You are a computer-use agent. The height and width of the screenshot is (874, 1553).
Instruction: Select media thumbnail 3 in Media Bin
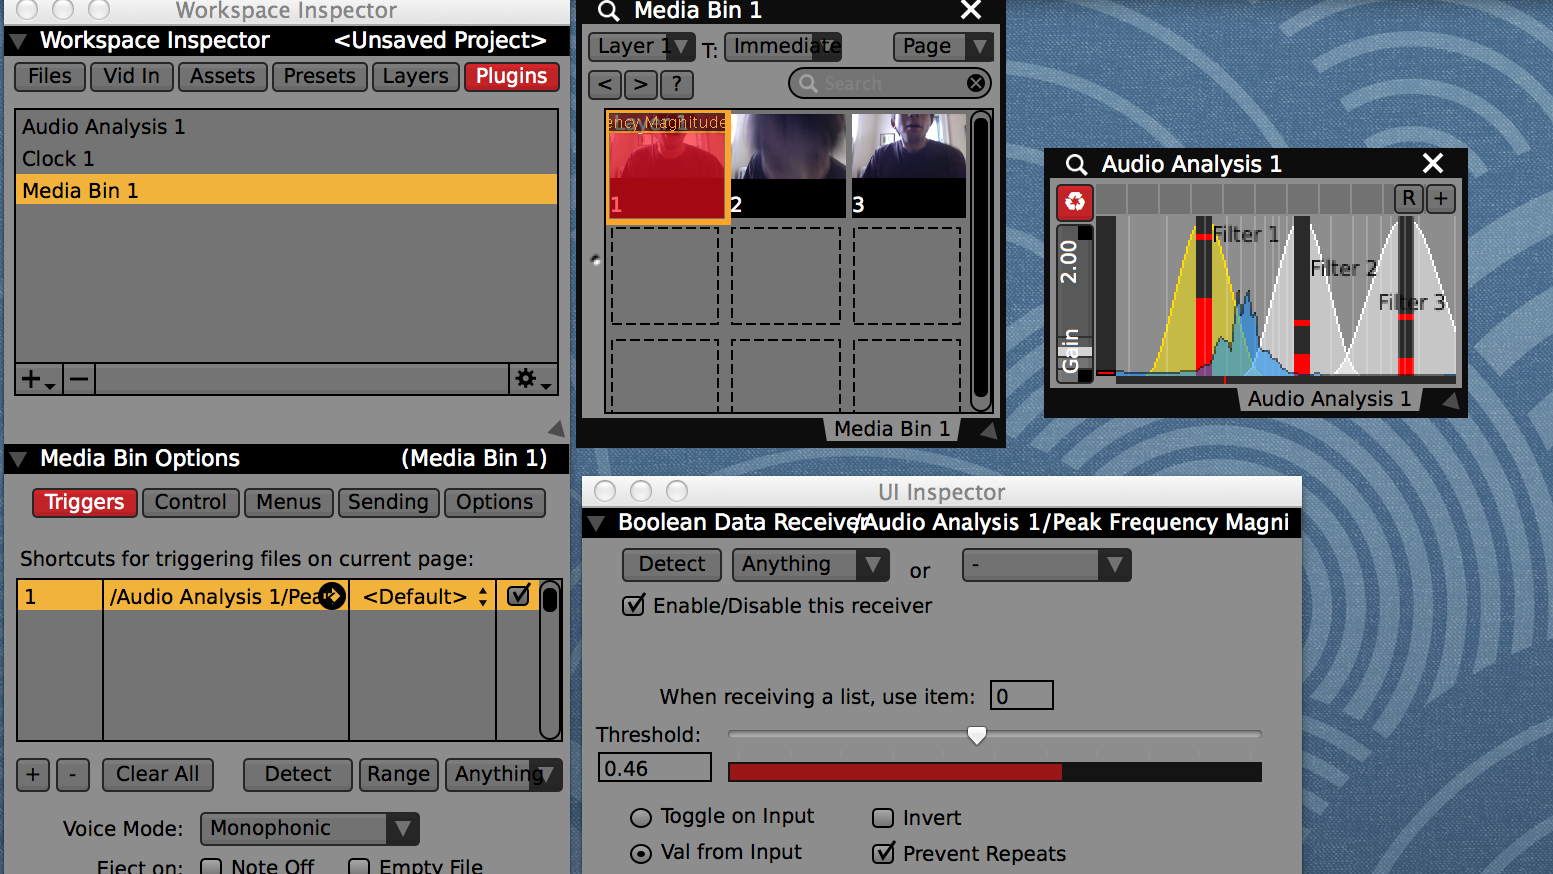(x=908, y=165)
